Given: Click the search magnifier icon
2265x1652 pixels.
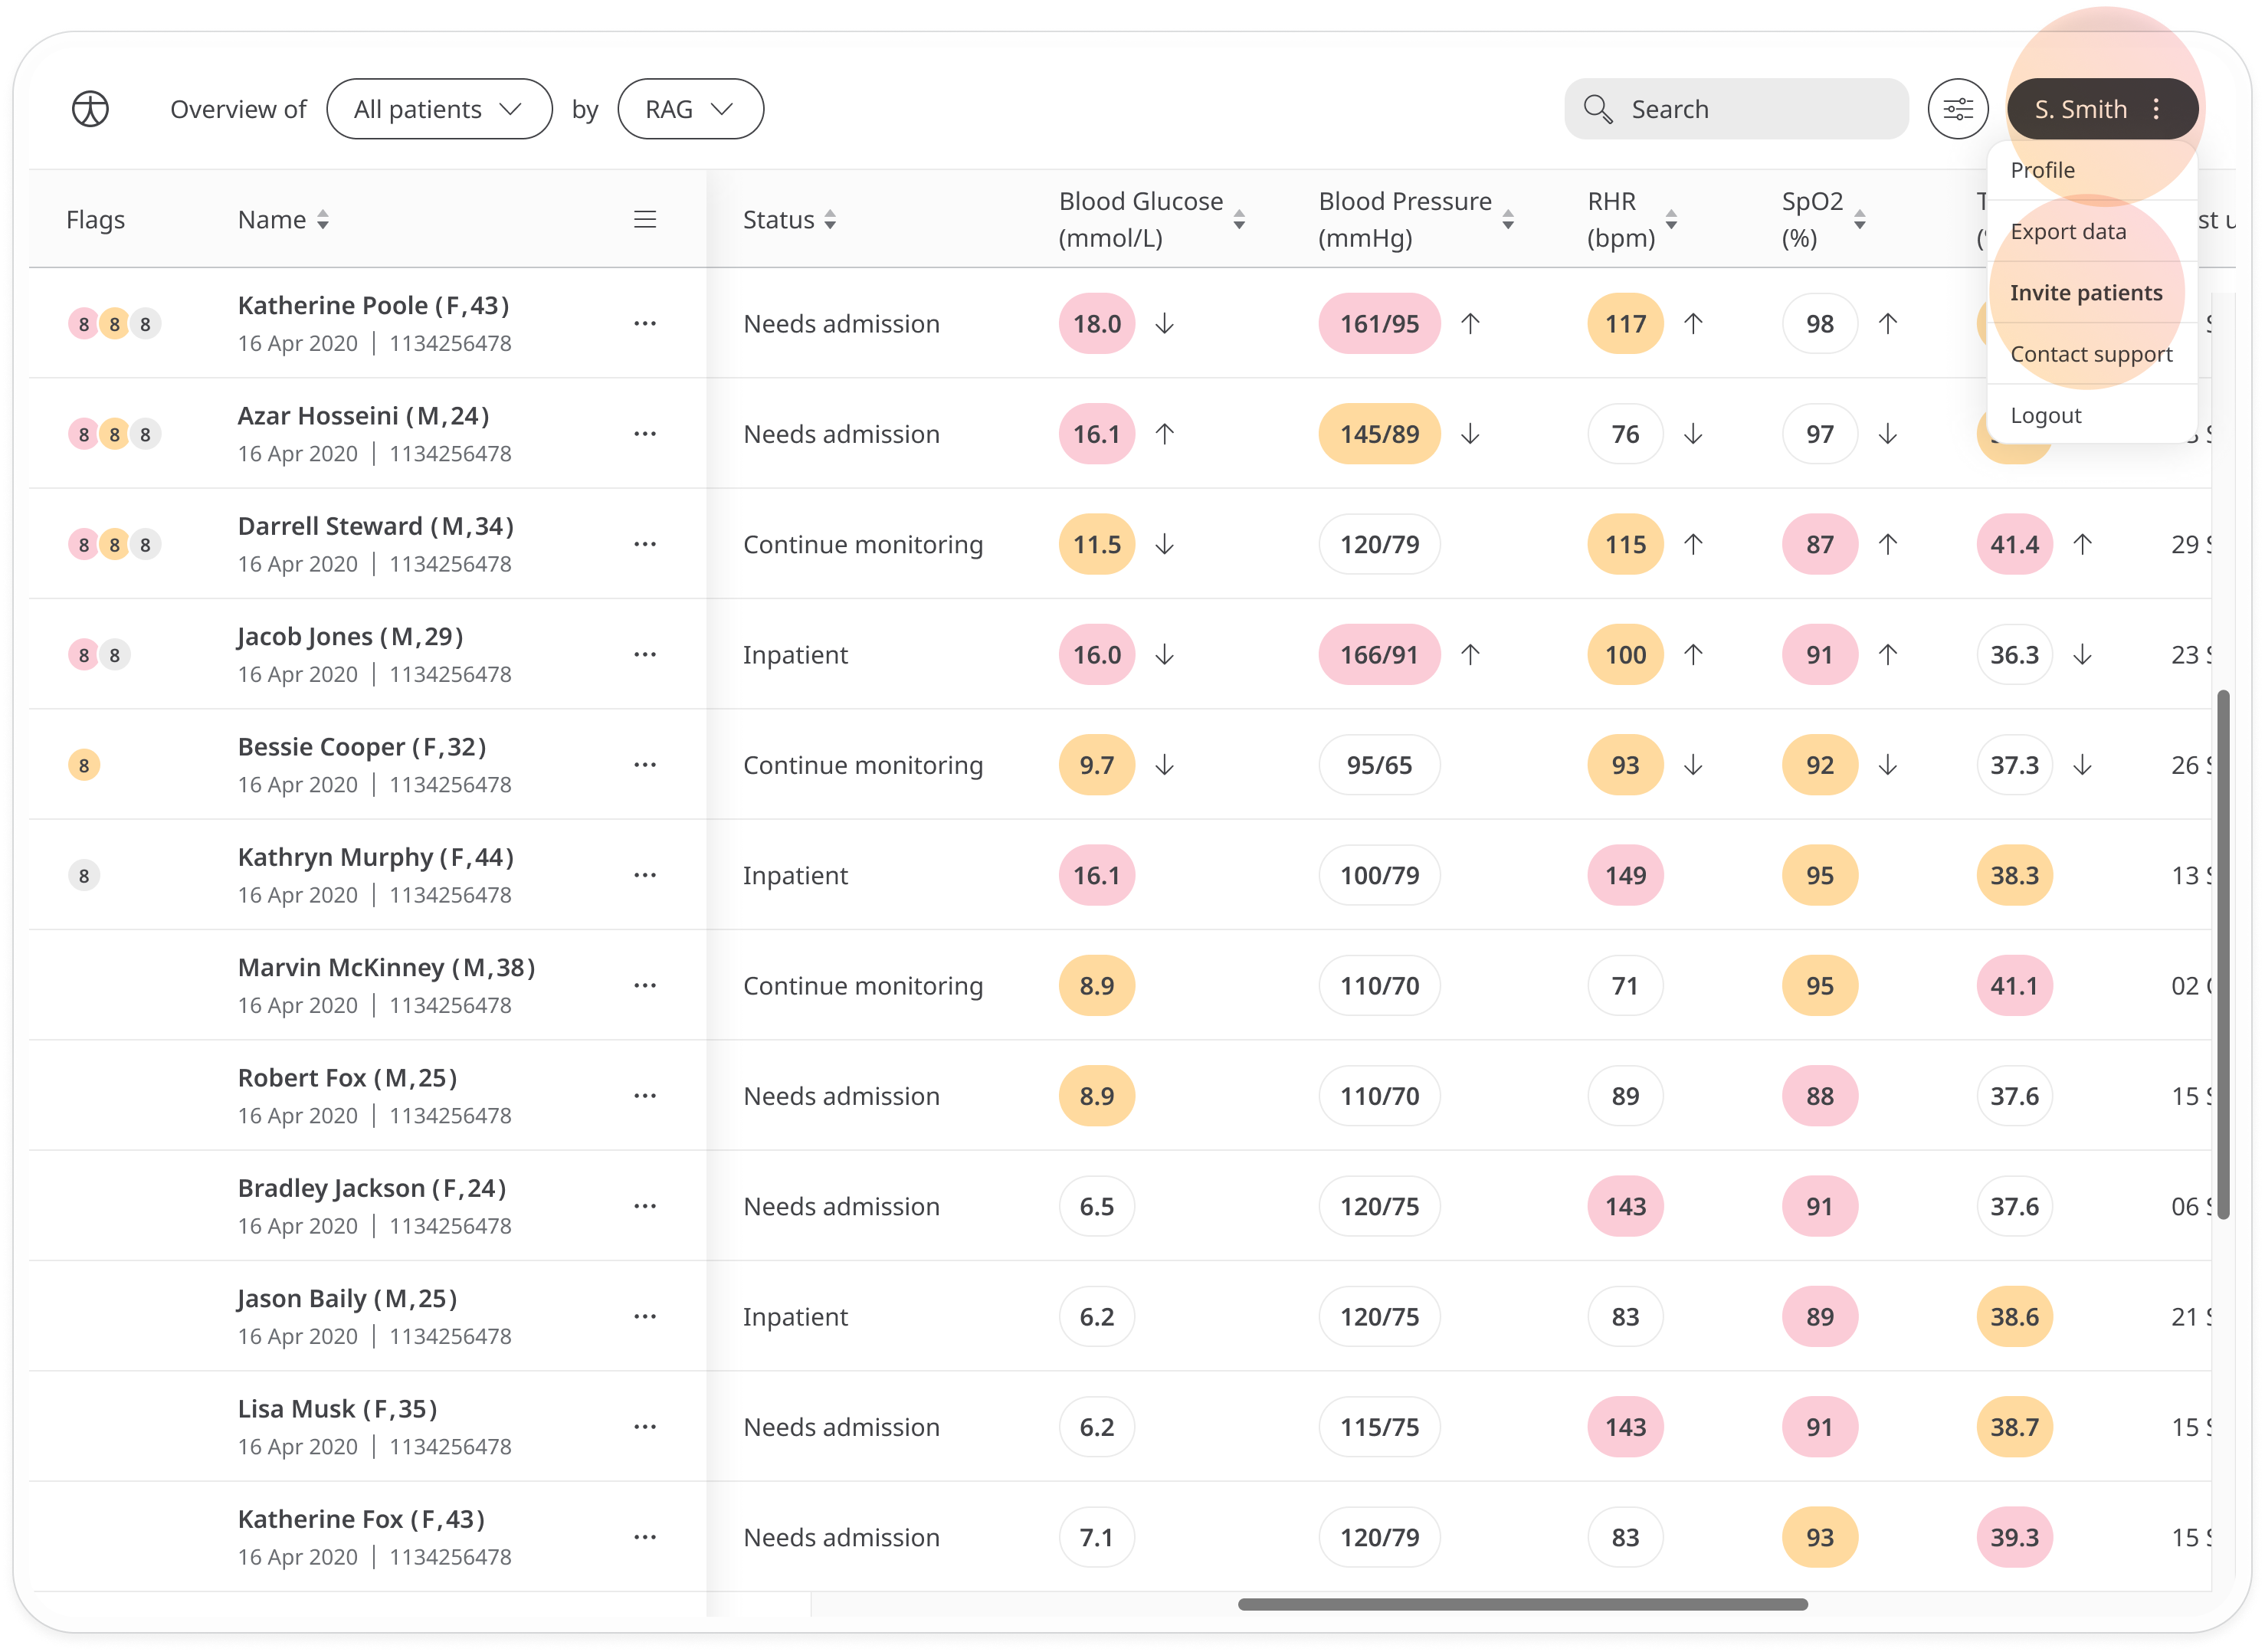Looking at the screenshot, I should tap(1598, 109).
